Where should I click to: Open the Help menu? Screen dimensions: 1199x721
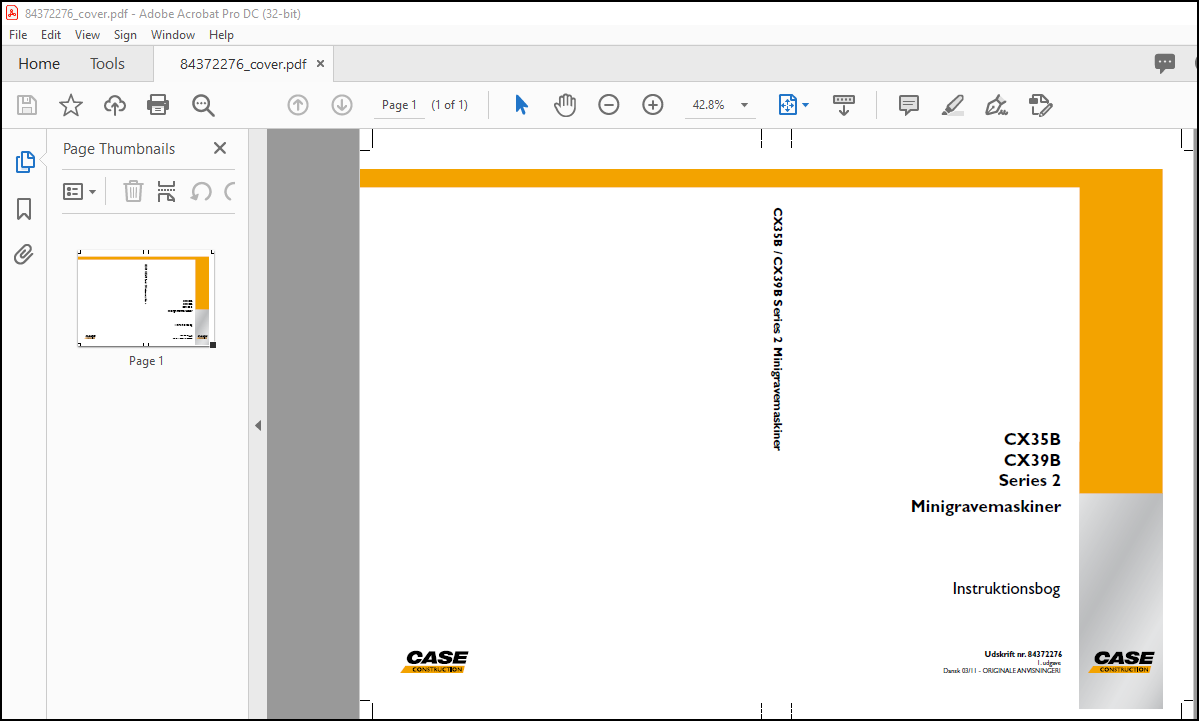click(x=221, y=34)
